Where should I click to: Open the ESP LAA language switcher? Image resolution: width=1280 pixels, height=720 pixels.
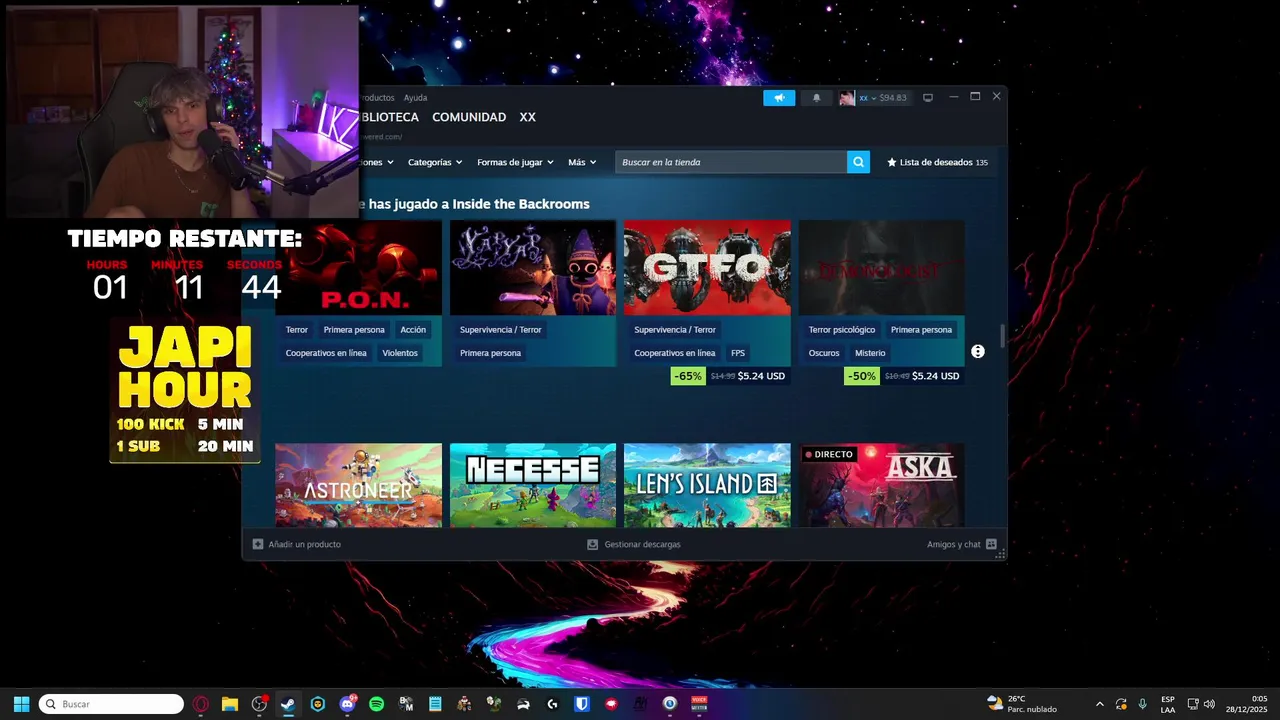[x=1167, y=704]
